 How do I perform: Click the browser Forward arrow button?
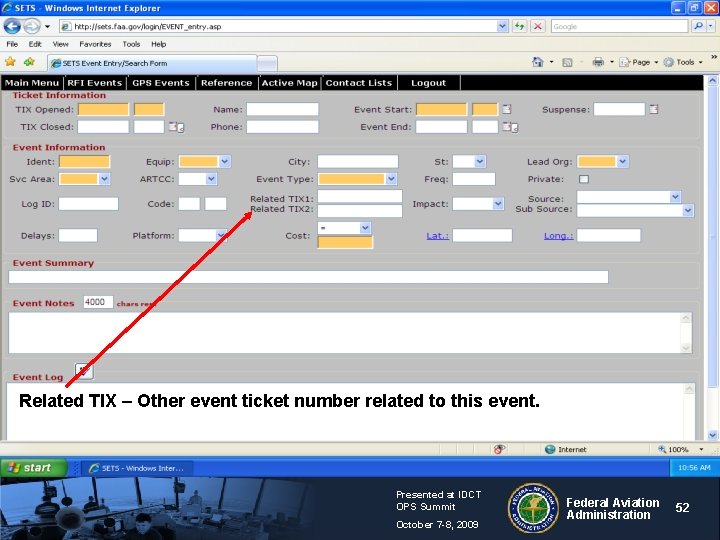pyautogui.click(x=31, y=26)
